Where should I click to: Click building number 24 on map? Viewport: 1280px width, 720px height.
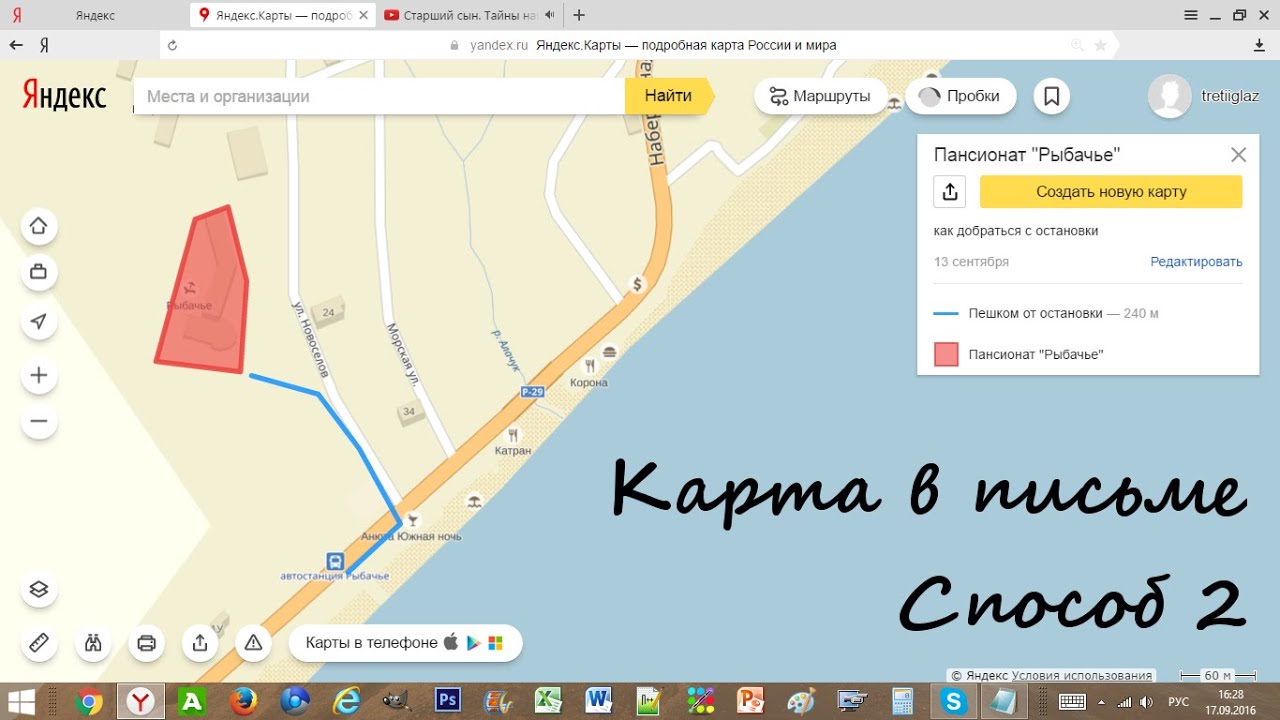pyautogui.click(x=328, y=313)
